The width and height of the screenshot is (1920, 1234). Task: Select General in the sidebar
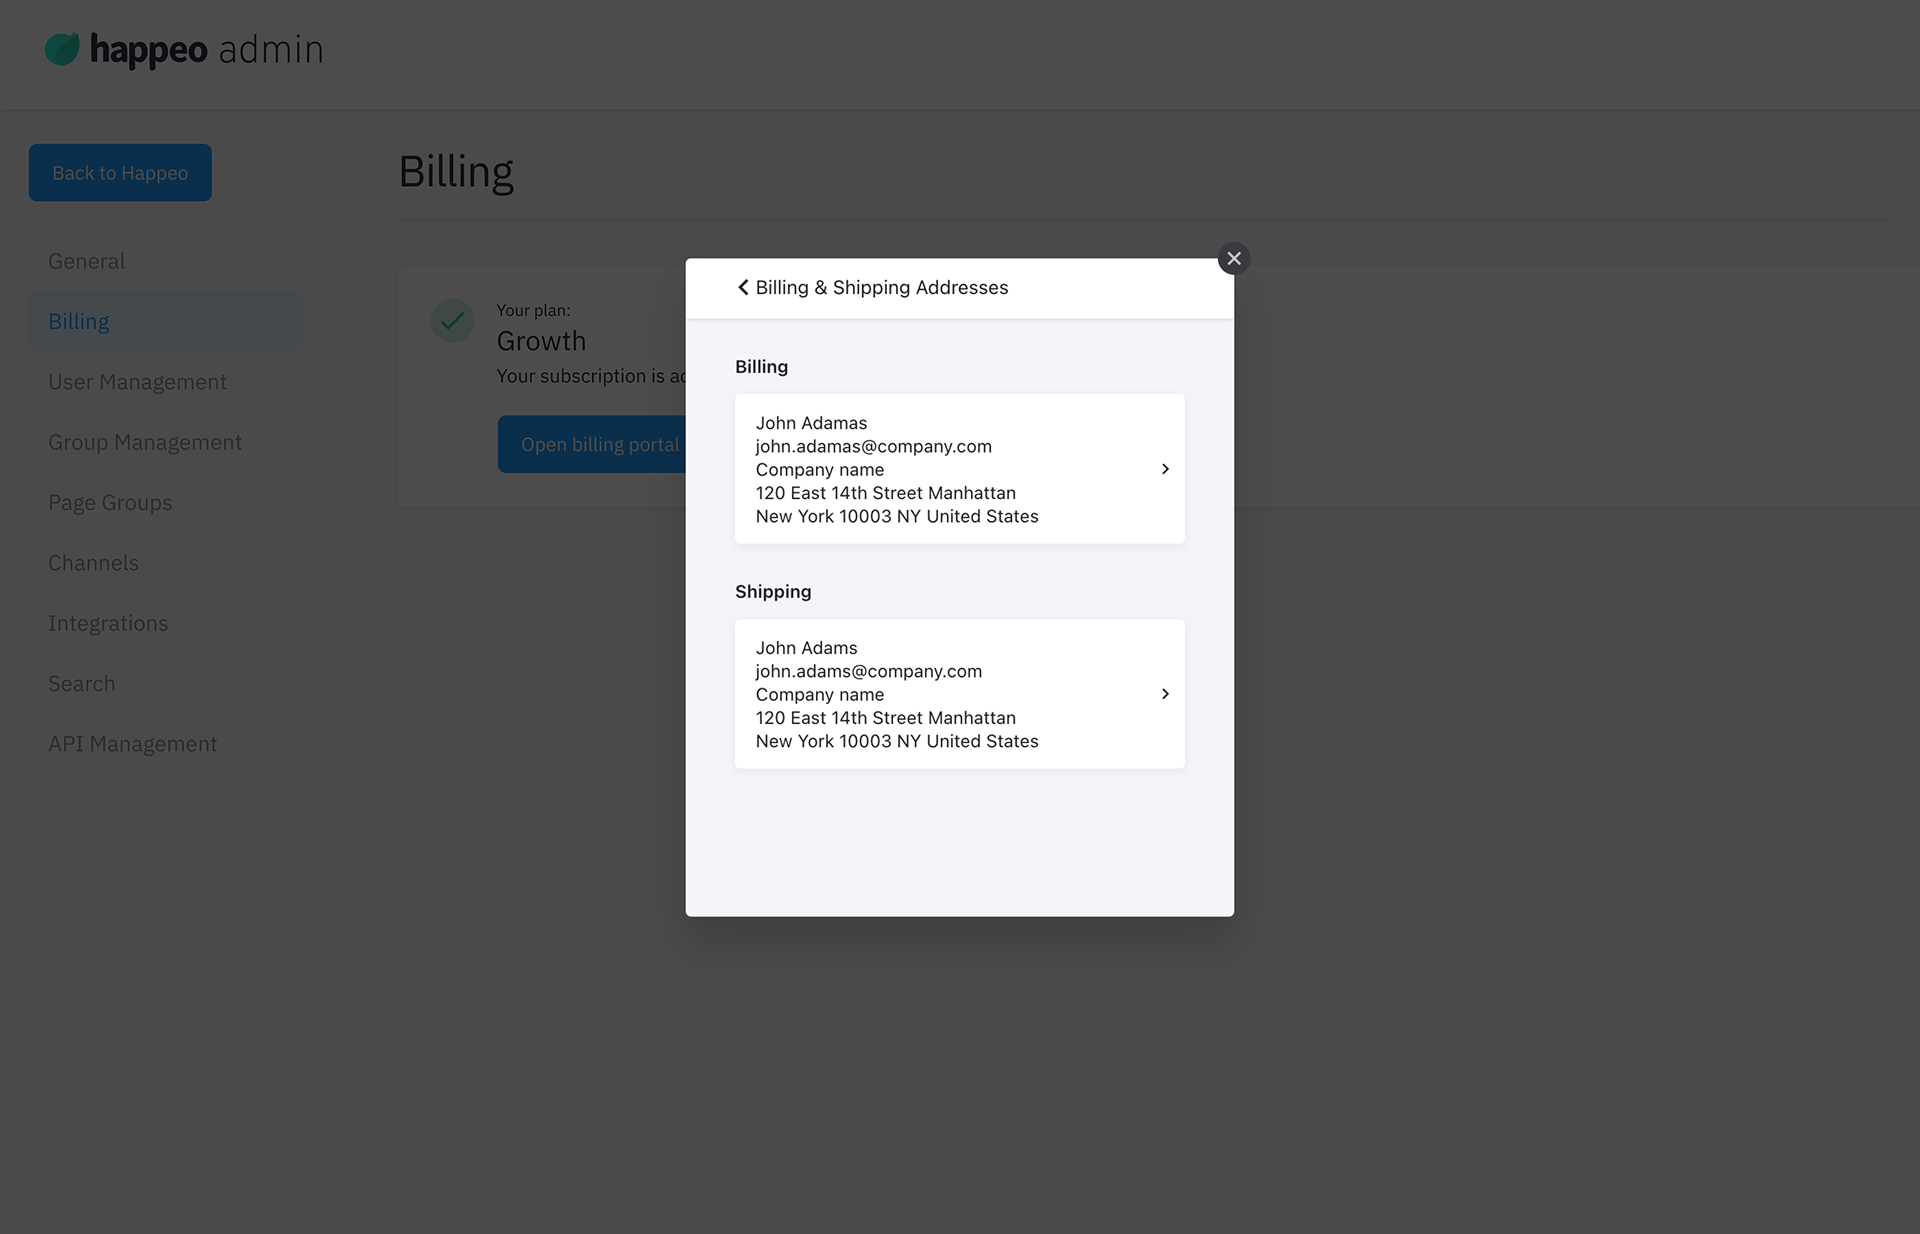click(x=86, y=260)
